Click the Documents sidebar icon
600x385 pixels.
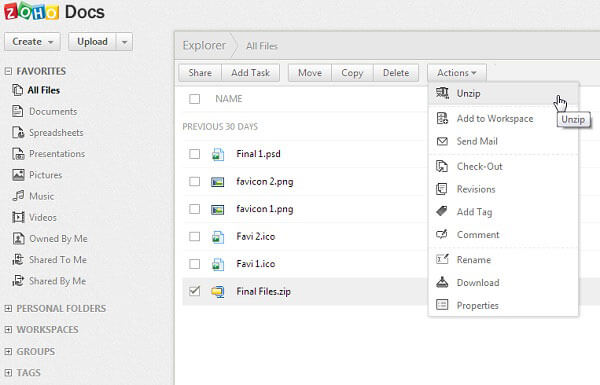tap(18, 111)
